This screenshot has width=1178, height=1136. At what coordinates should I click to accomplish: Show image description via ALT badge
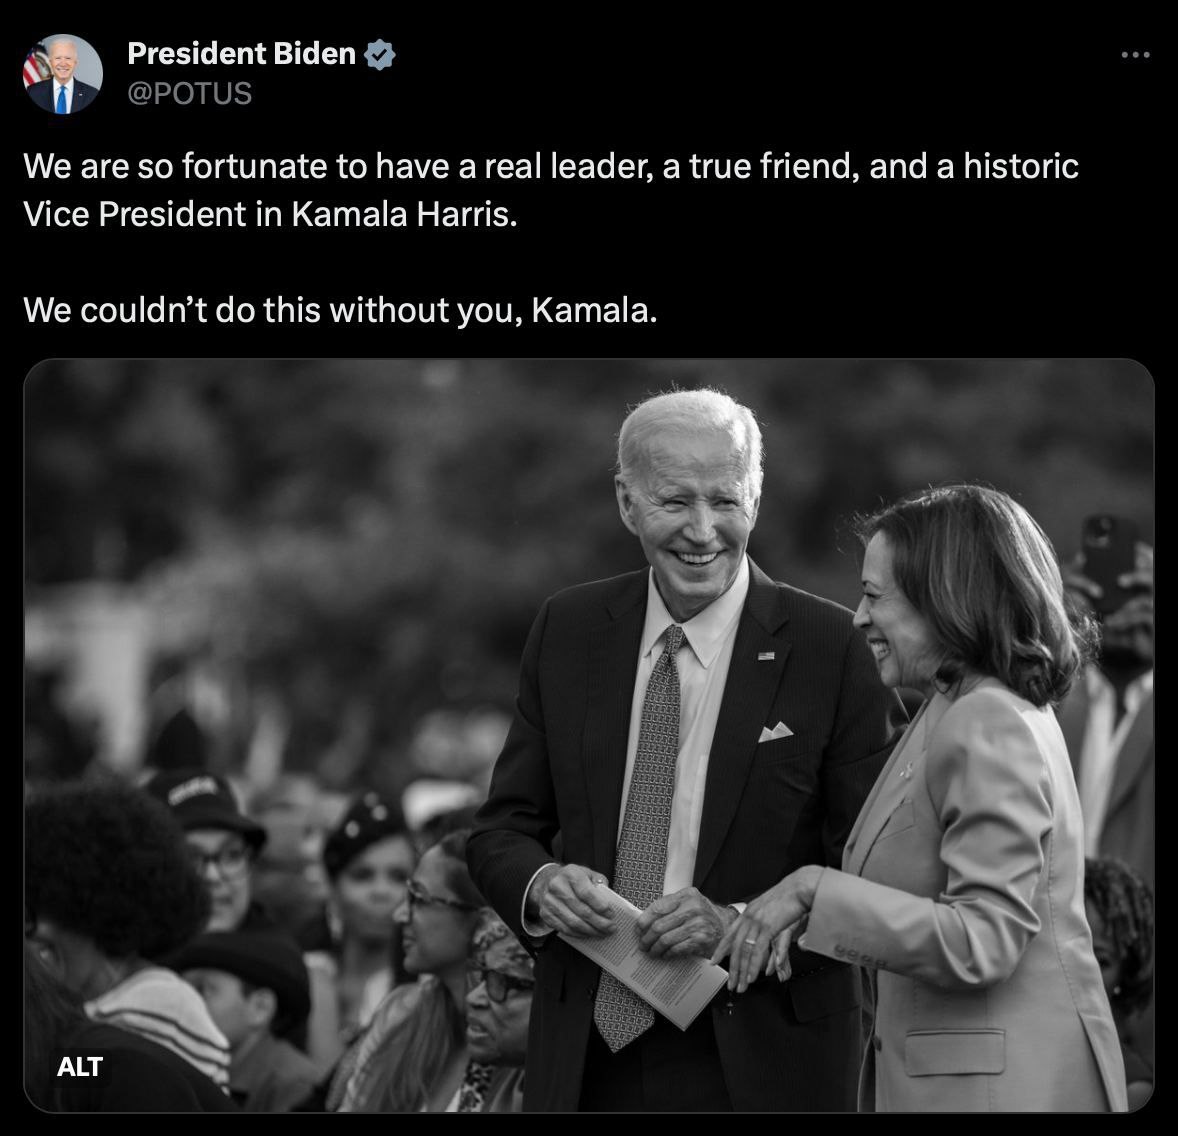[x=80, y=1067]
